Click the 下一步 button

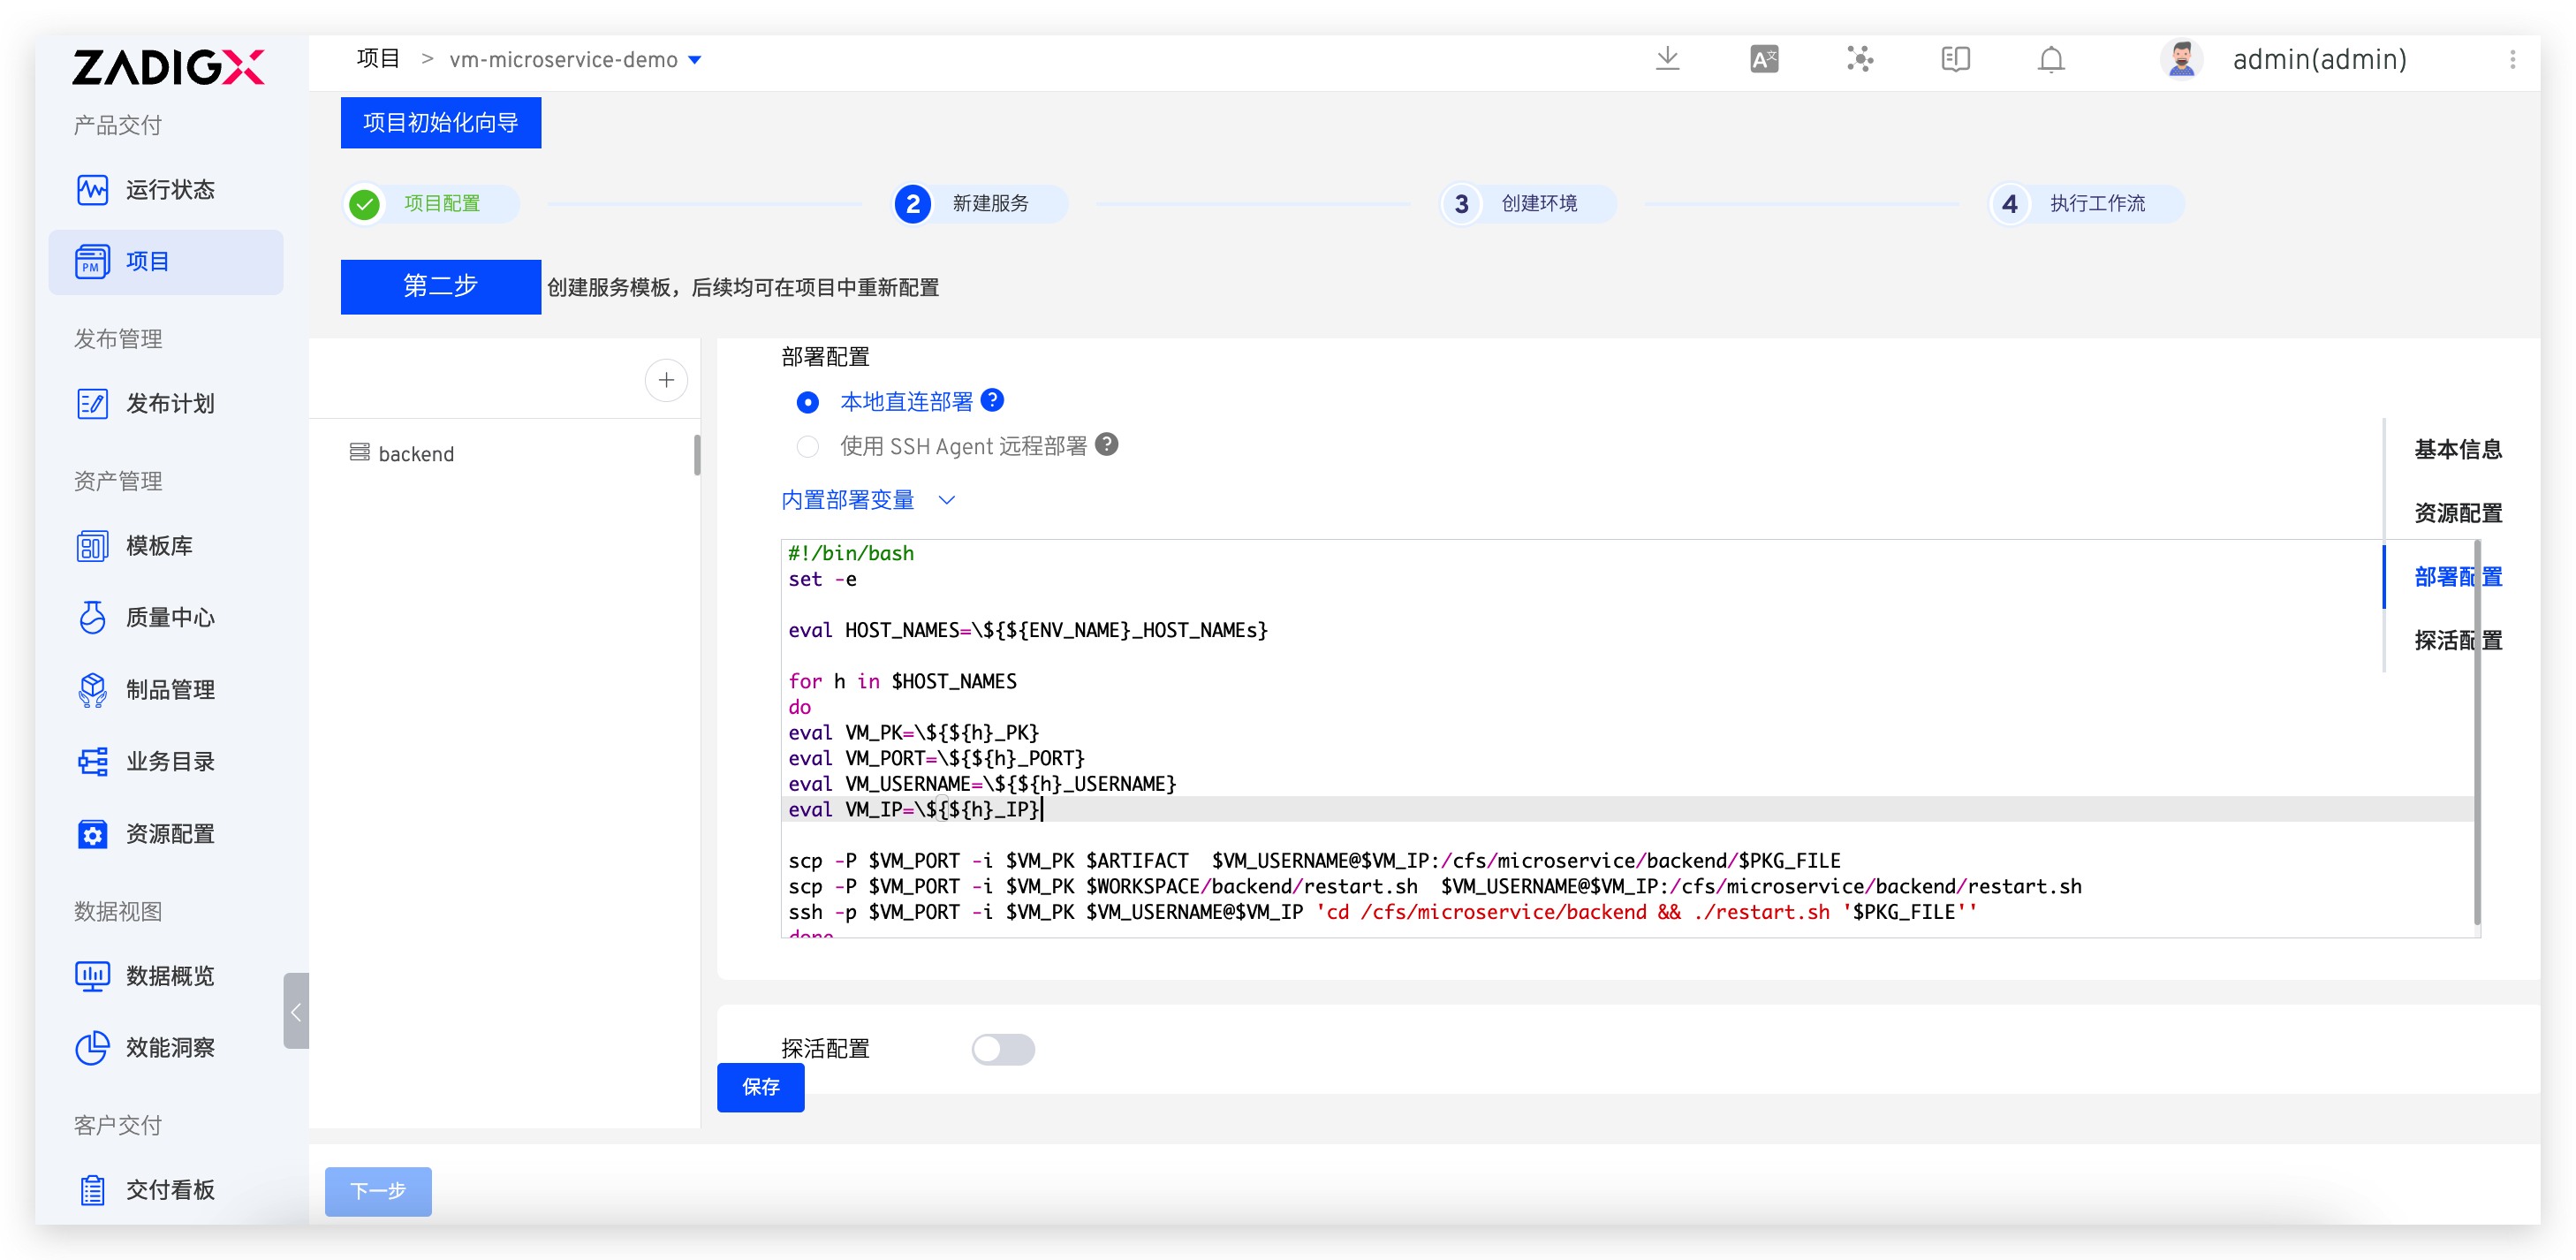[x=378, y=1191]
